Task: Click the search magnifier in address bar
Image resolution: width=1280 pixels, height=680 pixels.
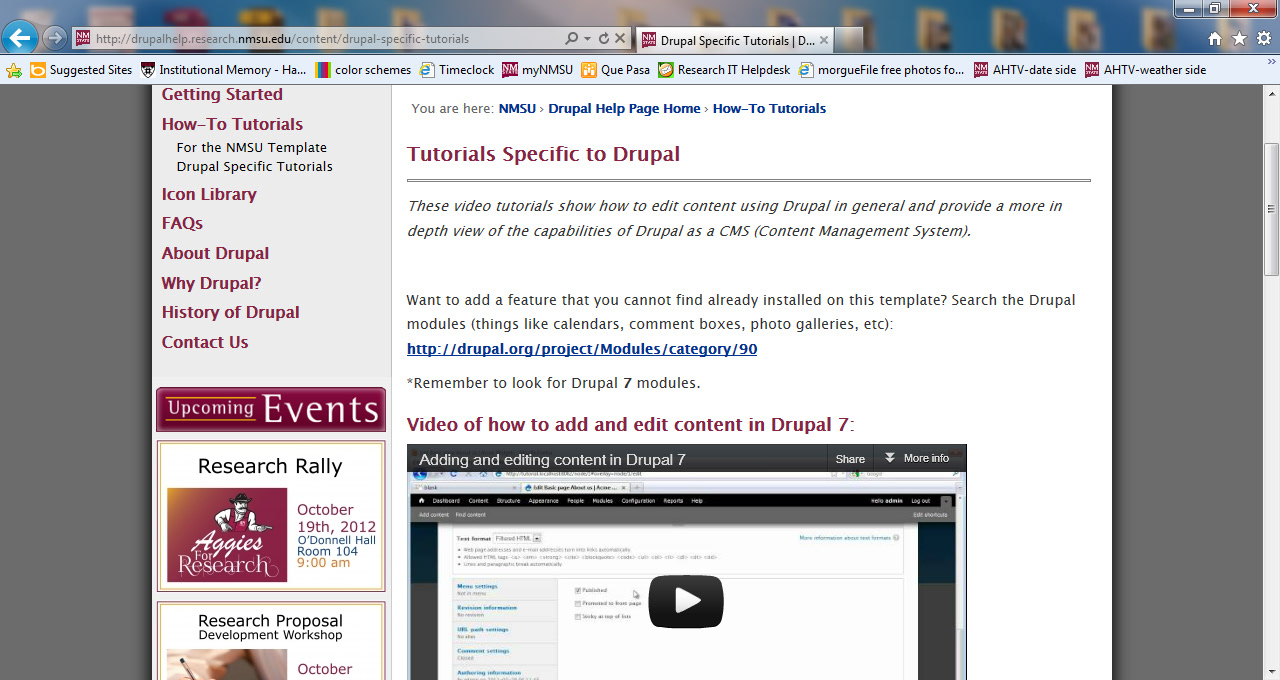Action: tap(571, 39)
